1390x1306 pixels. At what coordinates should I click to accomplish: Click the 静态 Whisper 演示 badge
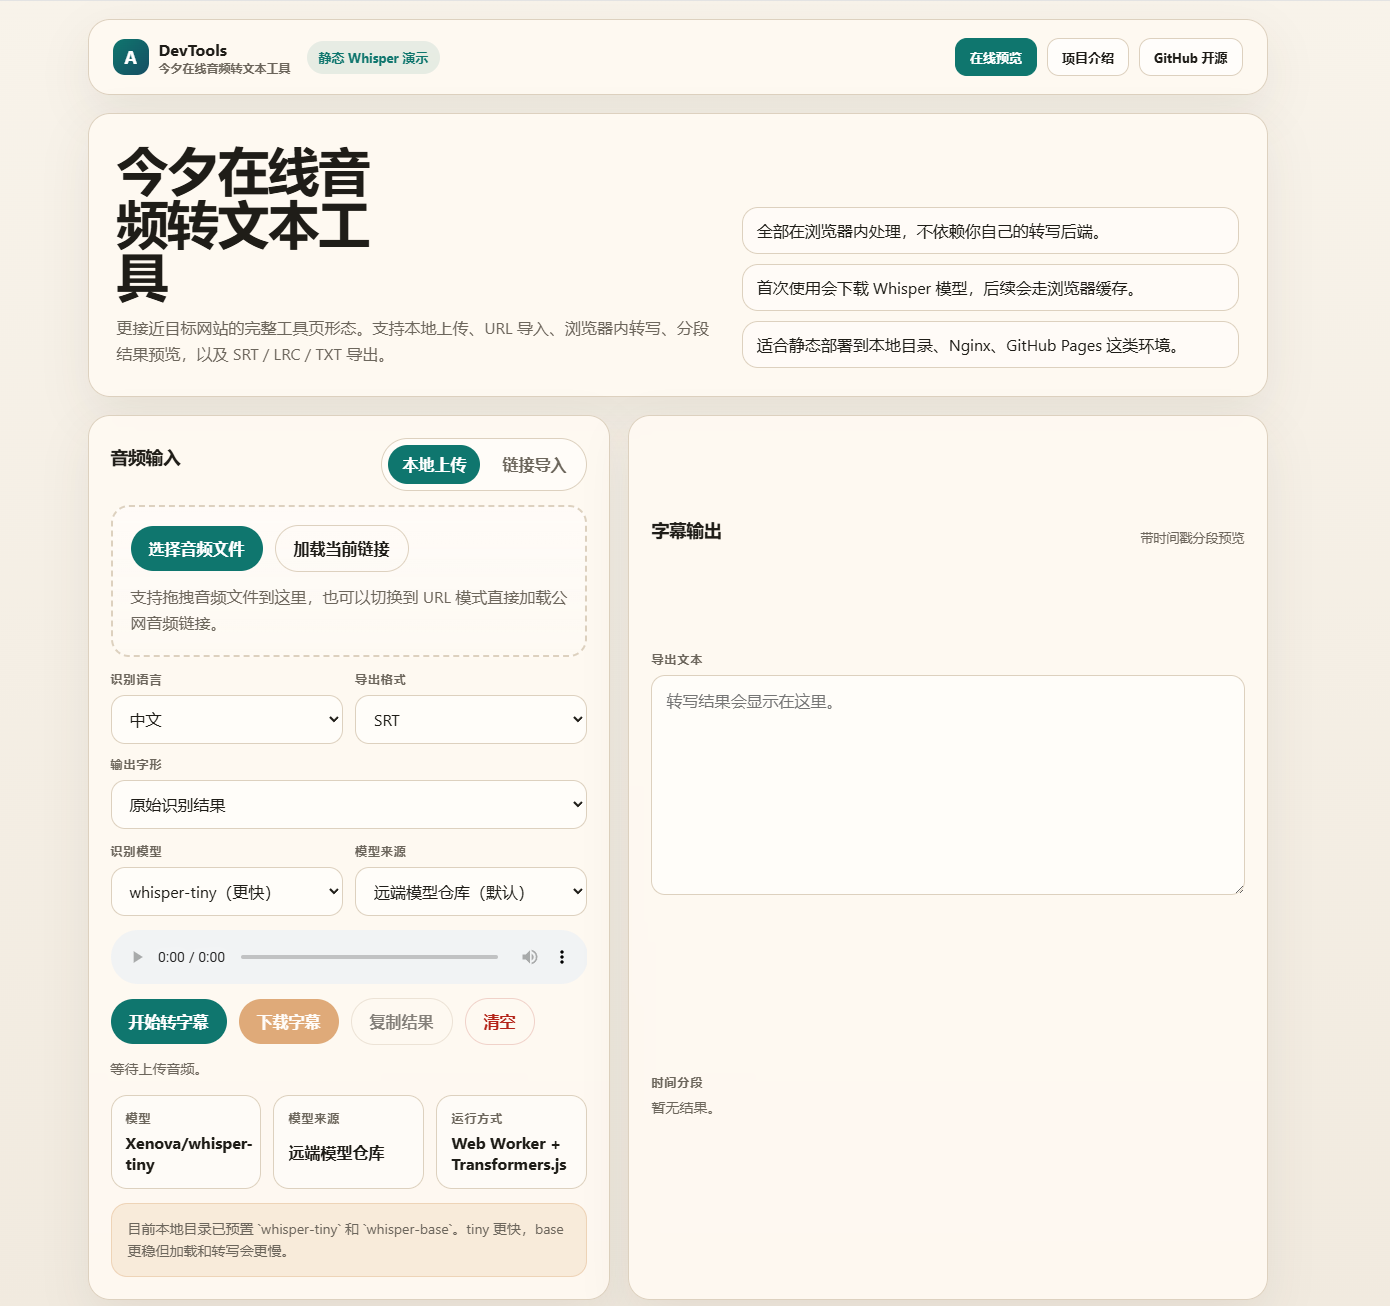point(373,58)
